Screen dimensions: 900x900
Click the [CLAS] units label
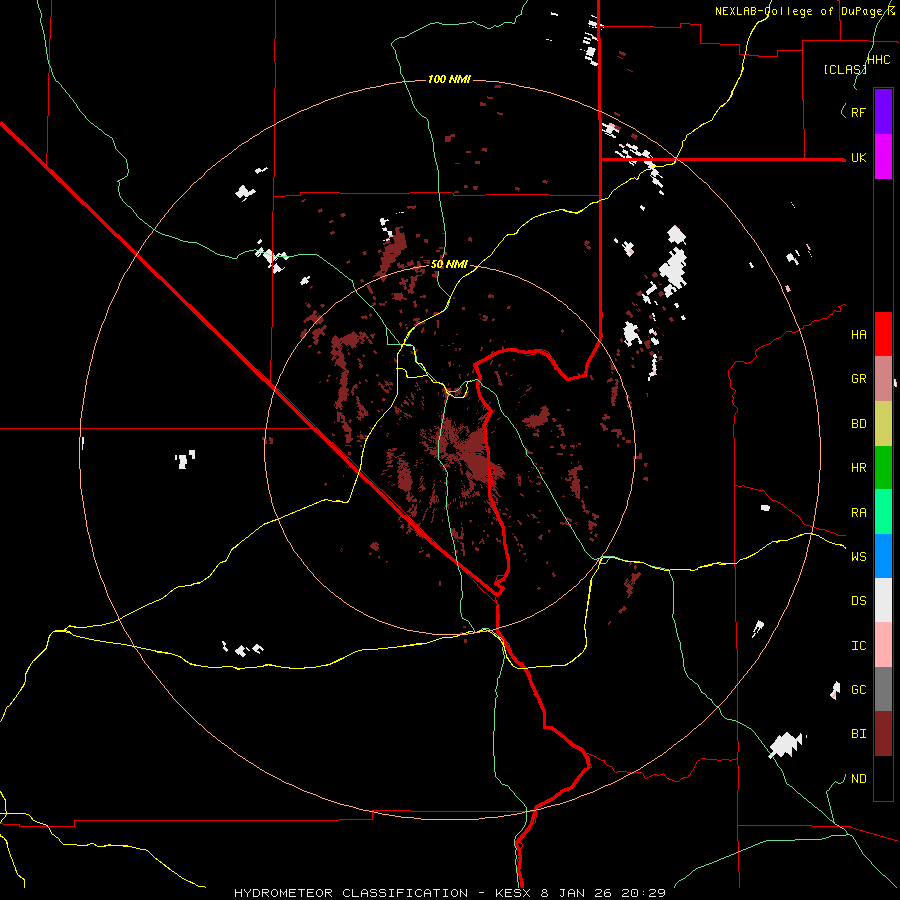(845, 70)
